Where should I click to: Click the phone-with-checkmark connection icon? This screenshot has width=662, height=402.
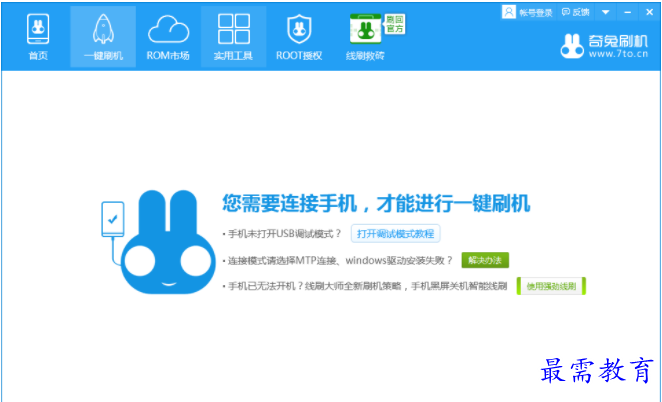[113, 219]
